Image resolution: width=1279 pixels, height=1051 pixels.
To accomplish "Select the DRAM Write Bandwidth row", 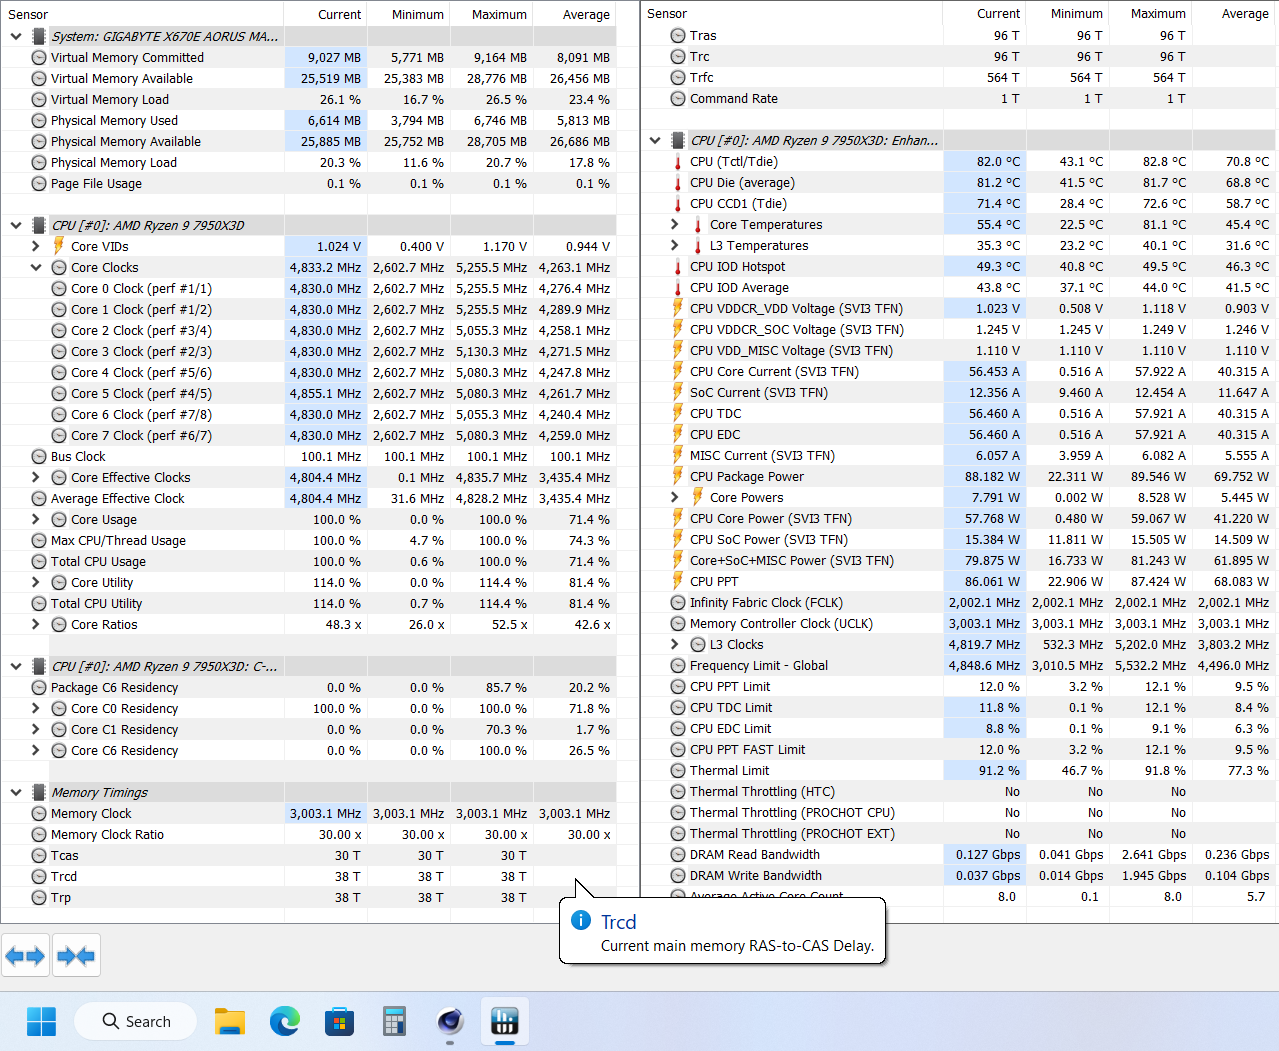I will coord(960,876).
